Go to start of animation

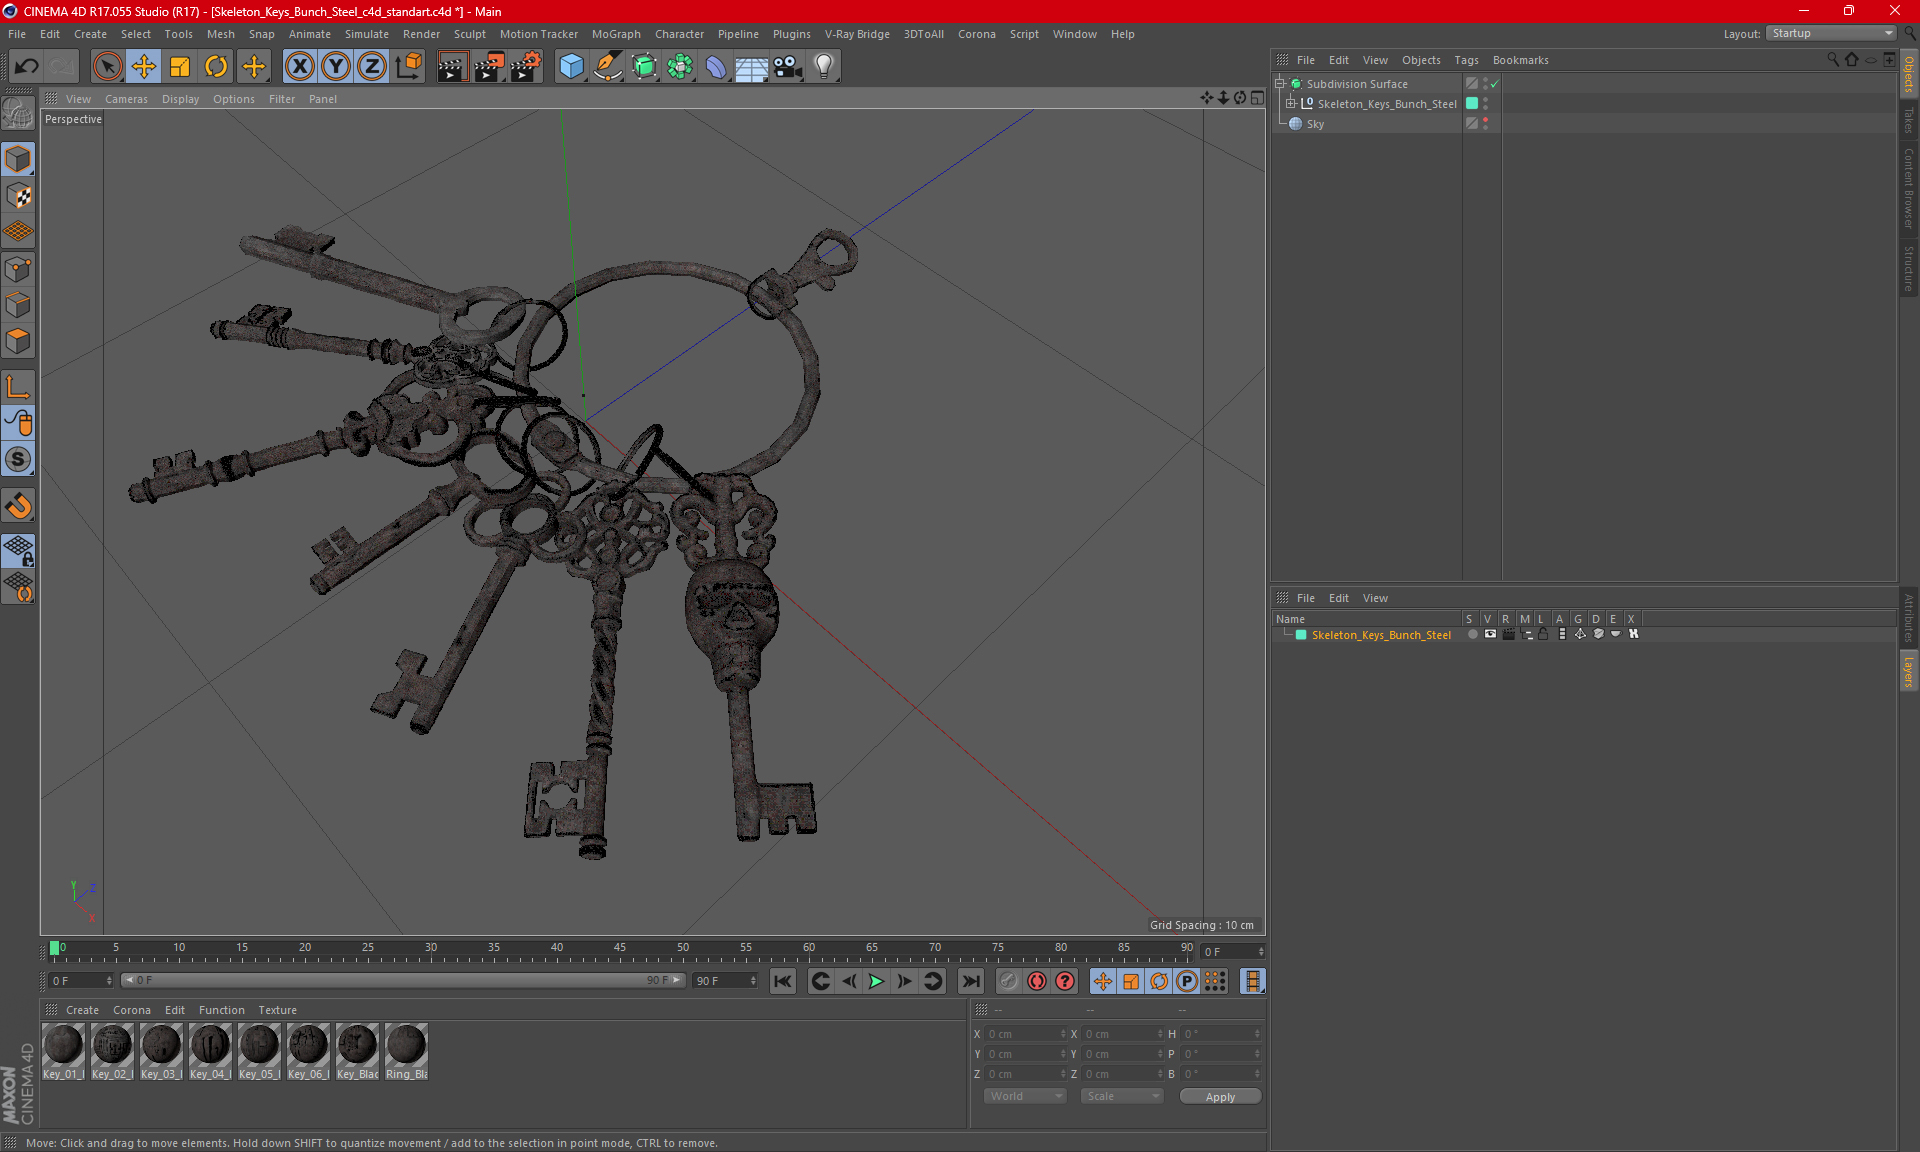point(783,981)
